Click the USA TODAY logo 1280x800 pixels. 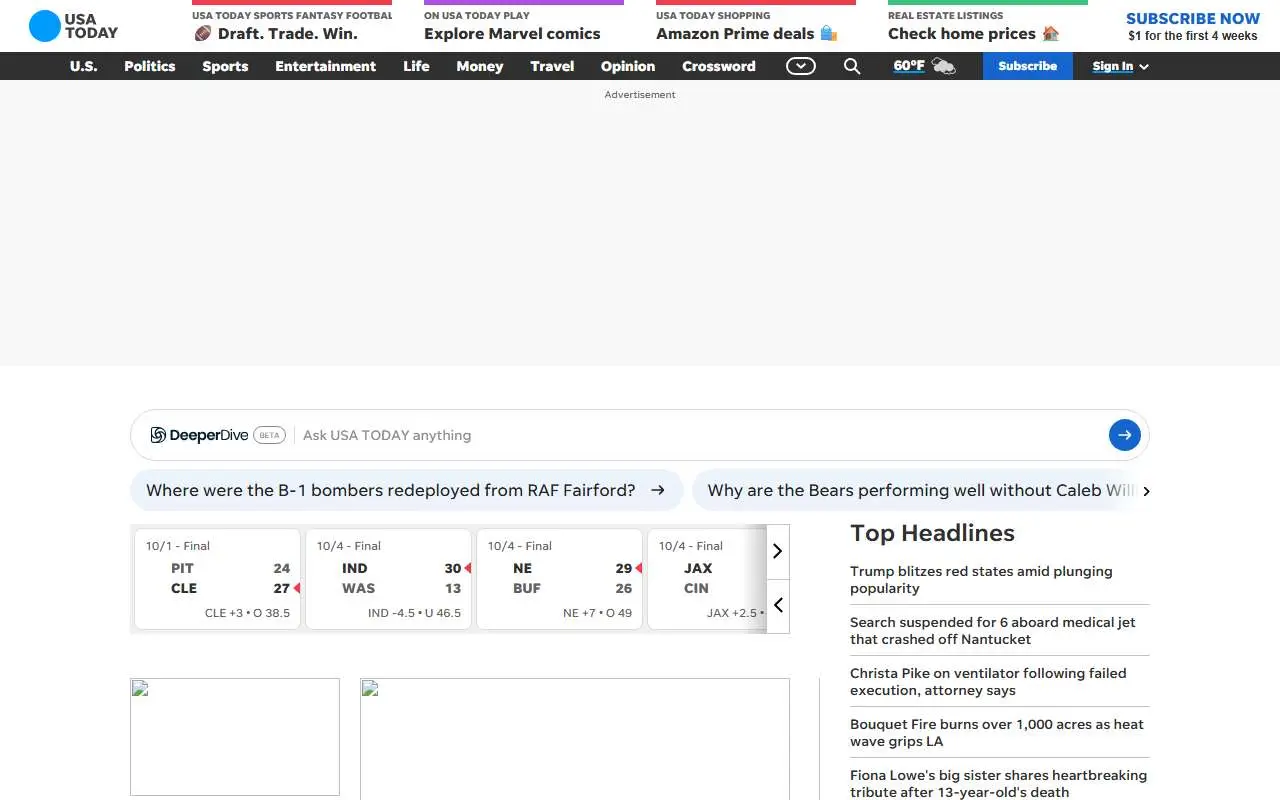pyautogui.click(x=73, y=26)
